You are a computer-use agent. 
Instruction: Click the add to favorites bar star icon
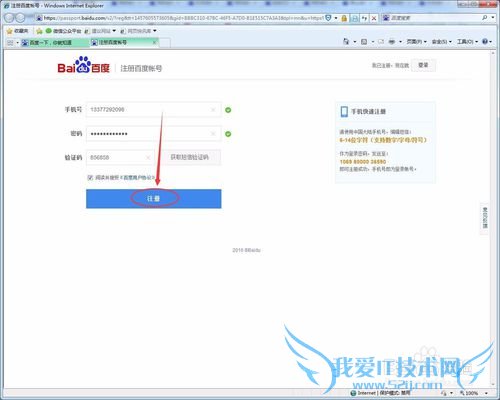(39, 31)
